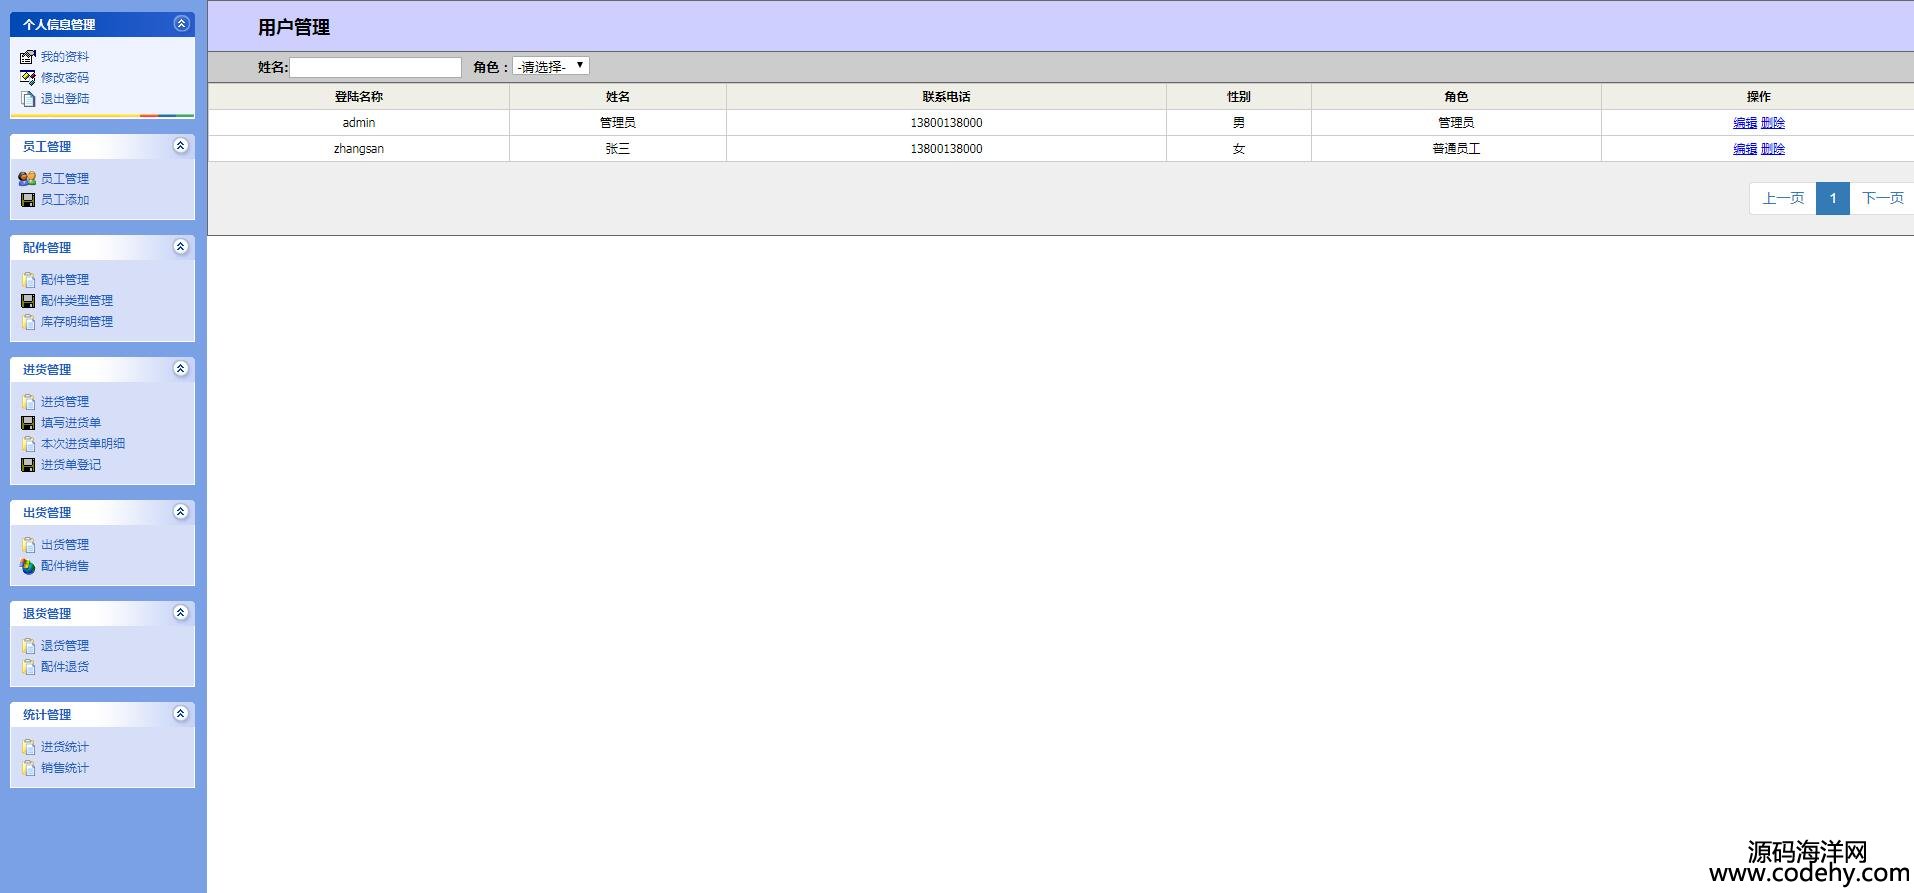Screen dimensions: 1914x893
Task: Click the 填写进货单 disk icon
Action: (x=28, y=423)
